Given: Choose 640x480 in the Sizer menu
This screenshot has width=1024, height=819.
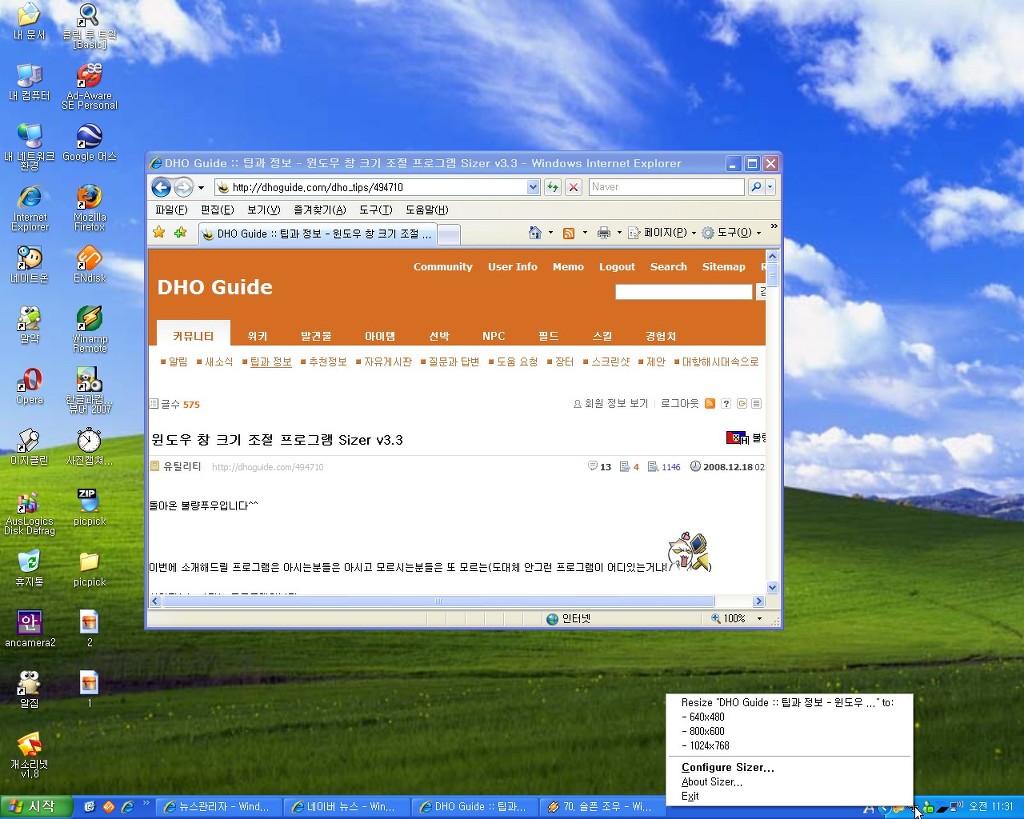Looking at the screenshot, I should [x=789, y=717].
